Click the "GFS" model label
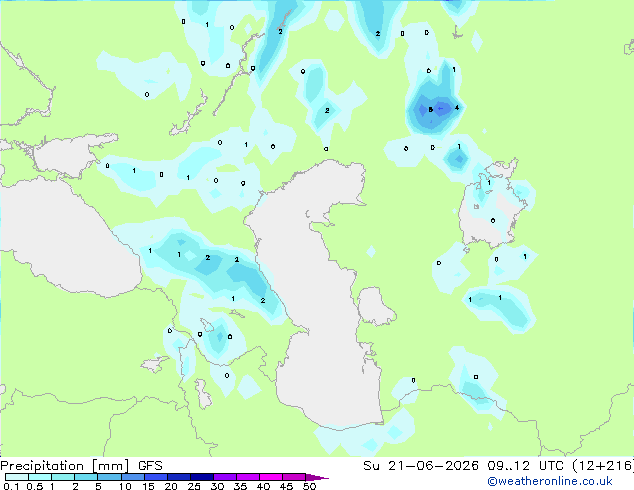 pos(150,466)
